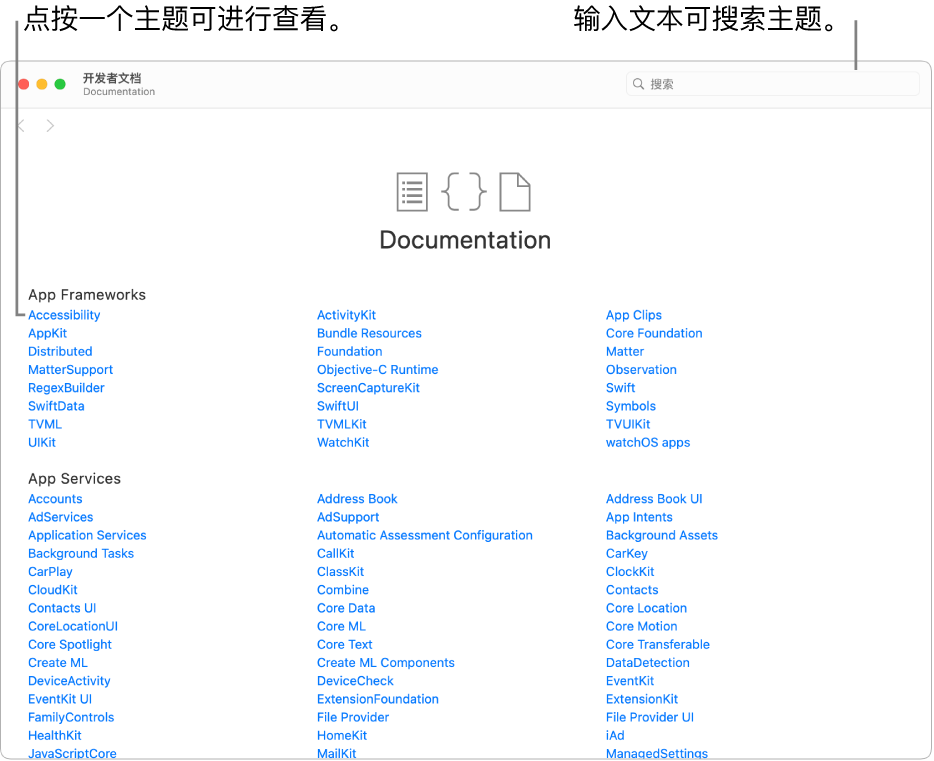Open the HomeKit link
934x761 pixels.
coord(342,735)
